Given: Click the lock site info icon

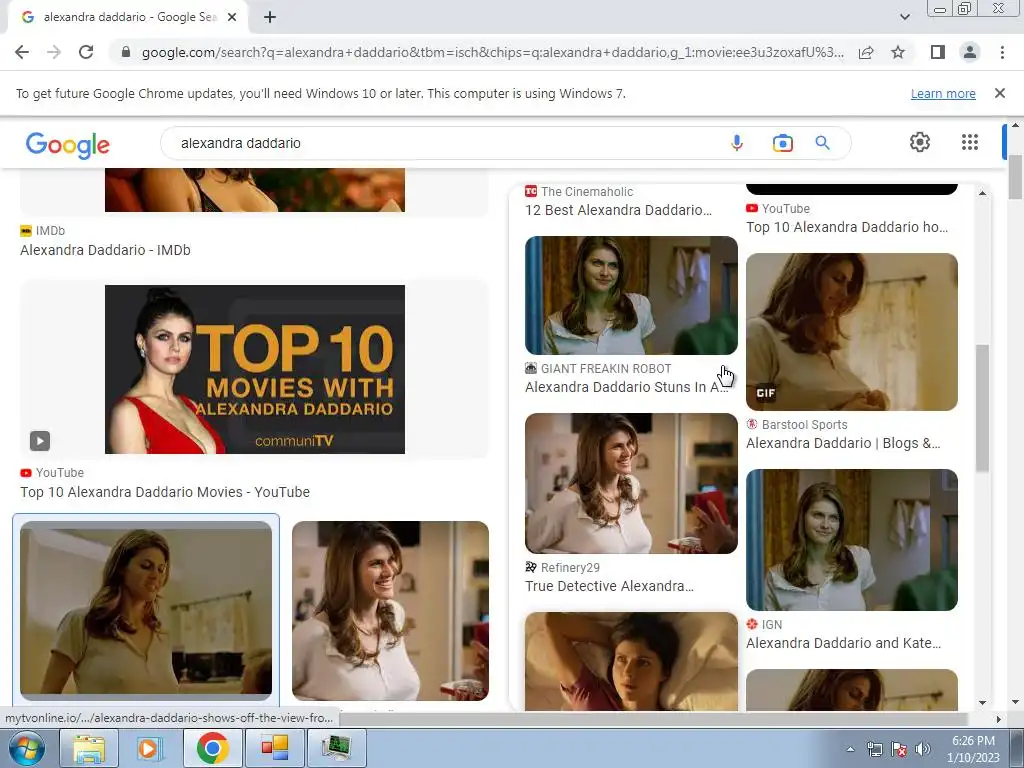Looking at the screenshot, I should click(126, 52).
